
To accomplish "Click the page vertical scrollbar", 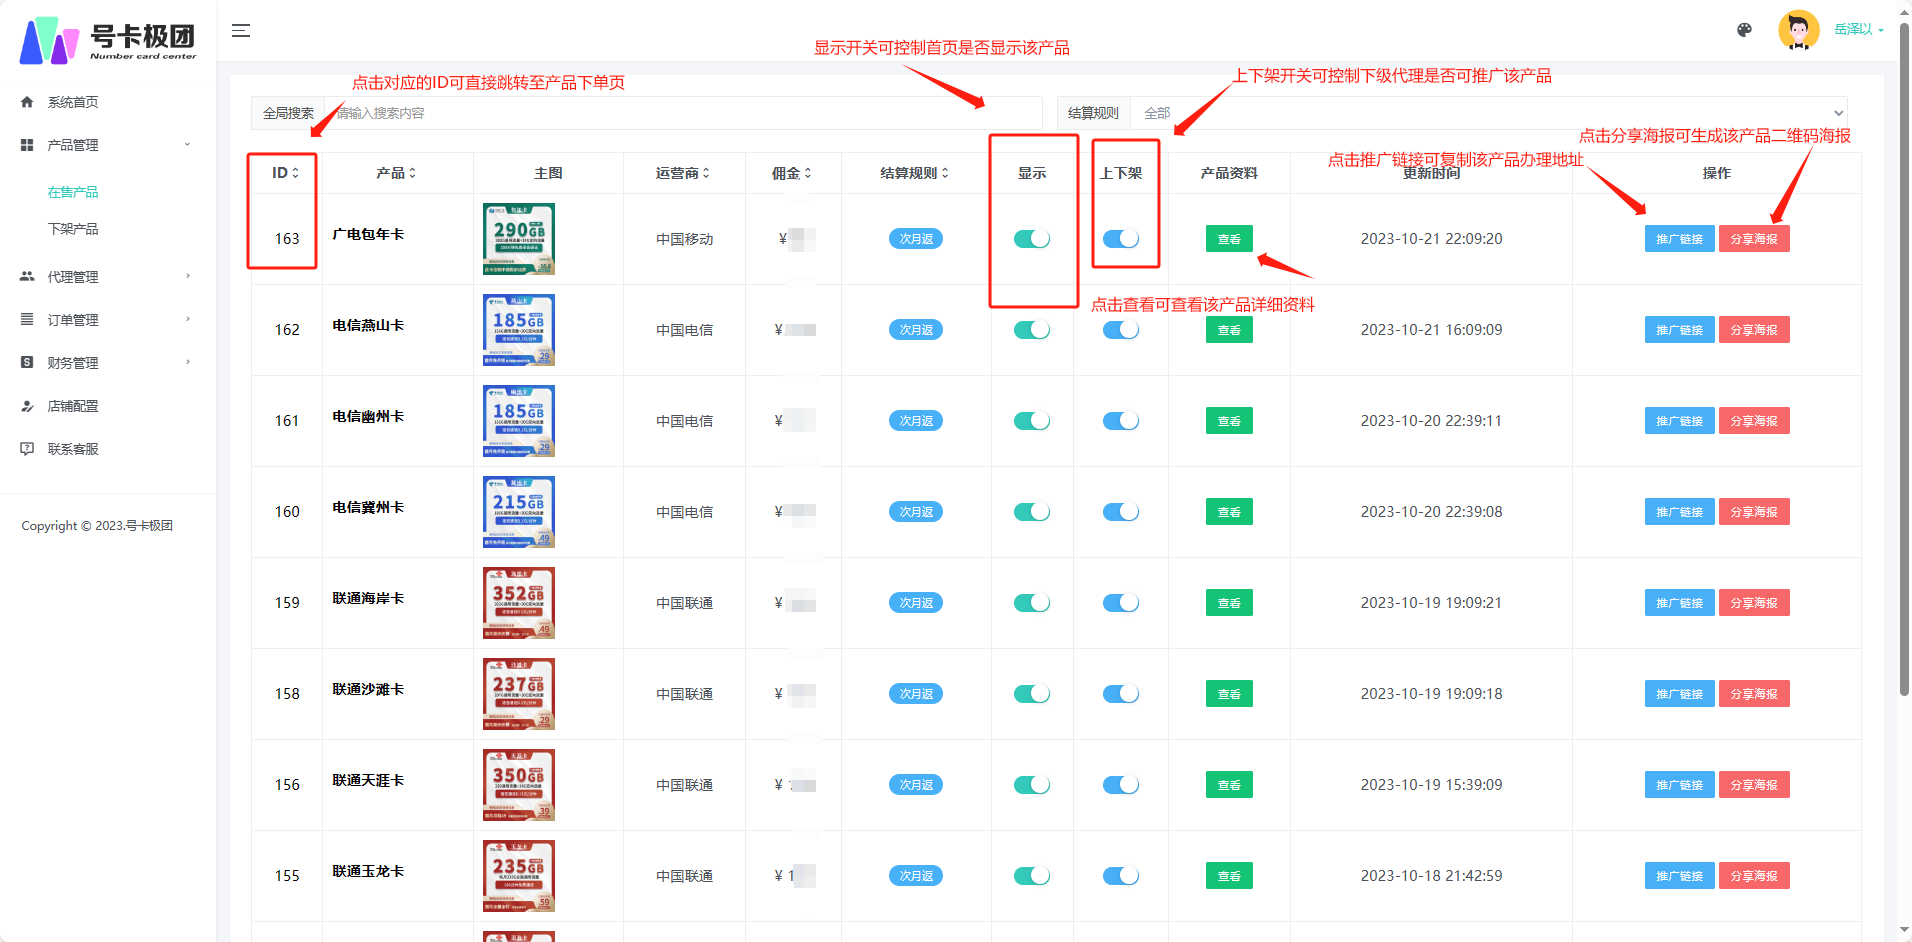I will (x=1904, y=360).
